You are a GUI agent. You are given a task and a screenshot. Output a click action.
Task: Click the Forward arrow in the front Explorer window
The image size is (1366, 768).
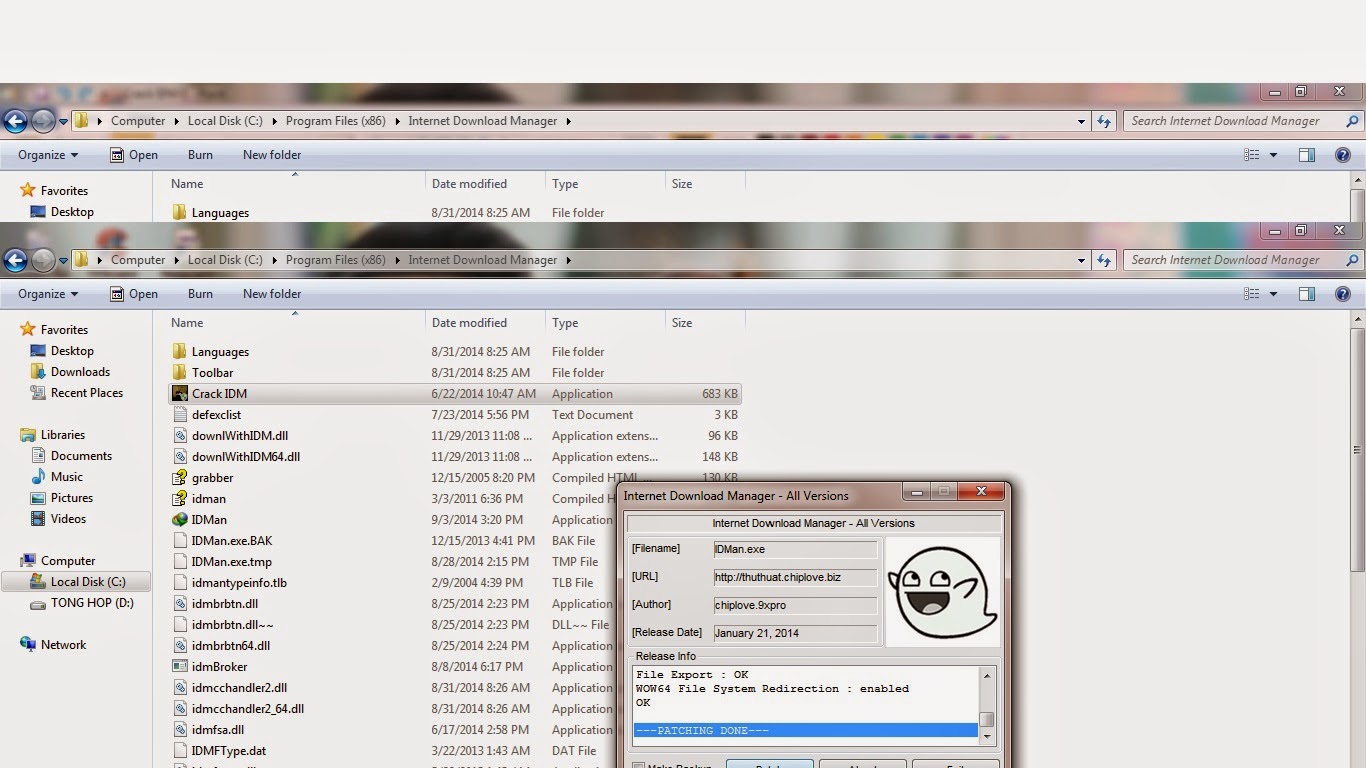[x=43, y=260]
